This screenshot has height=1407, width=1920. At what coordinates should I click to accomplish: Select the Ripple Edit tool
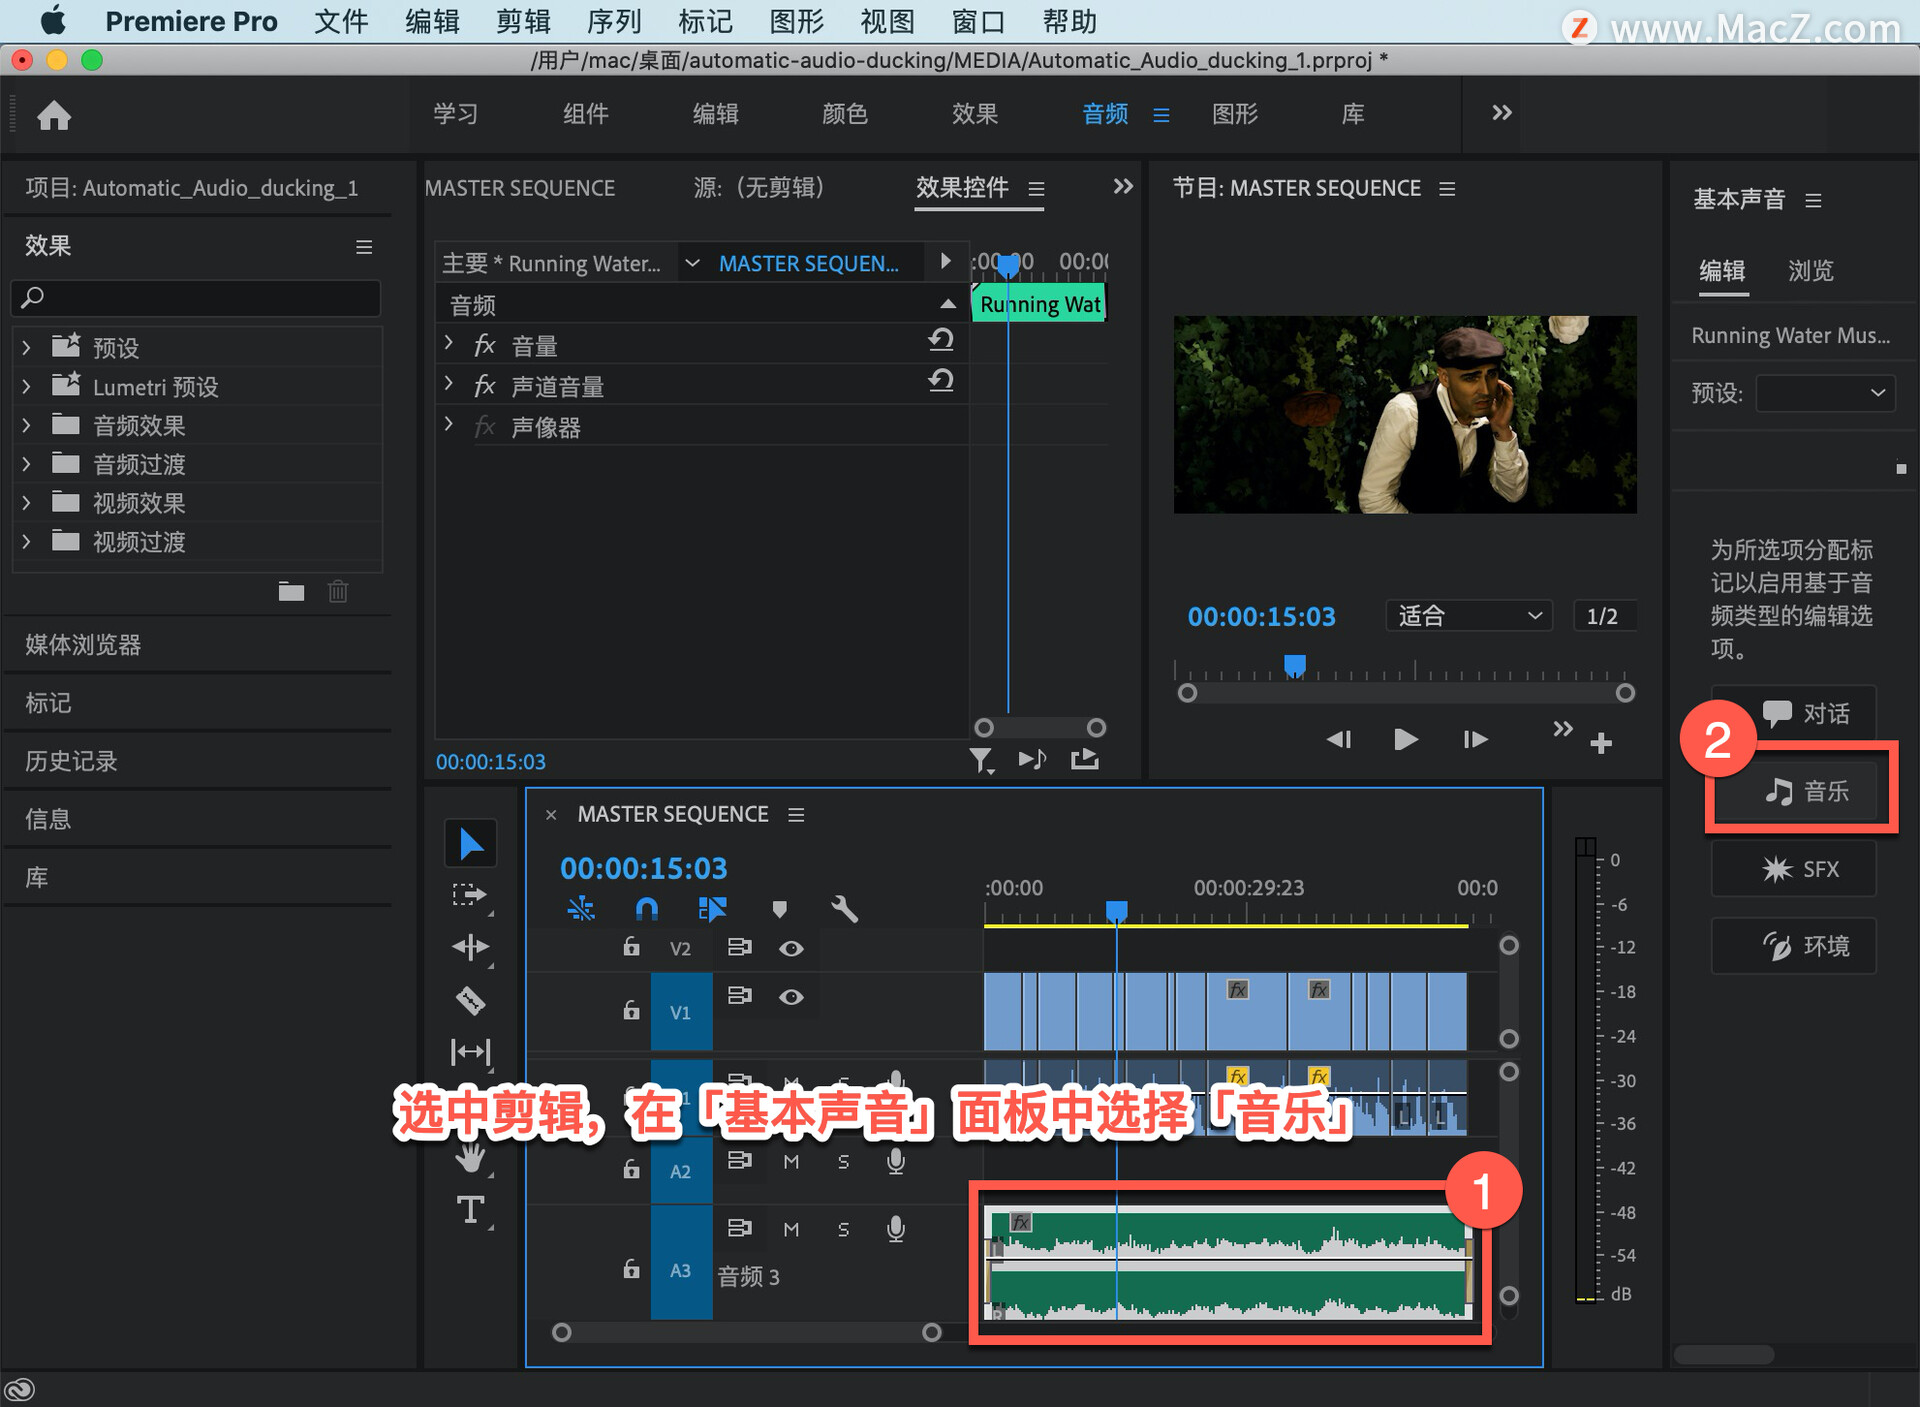point(470,947)
